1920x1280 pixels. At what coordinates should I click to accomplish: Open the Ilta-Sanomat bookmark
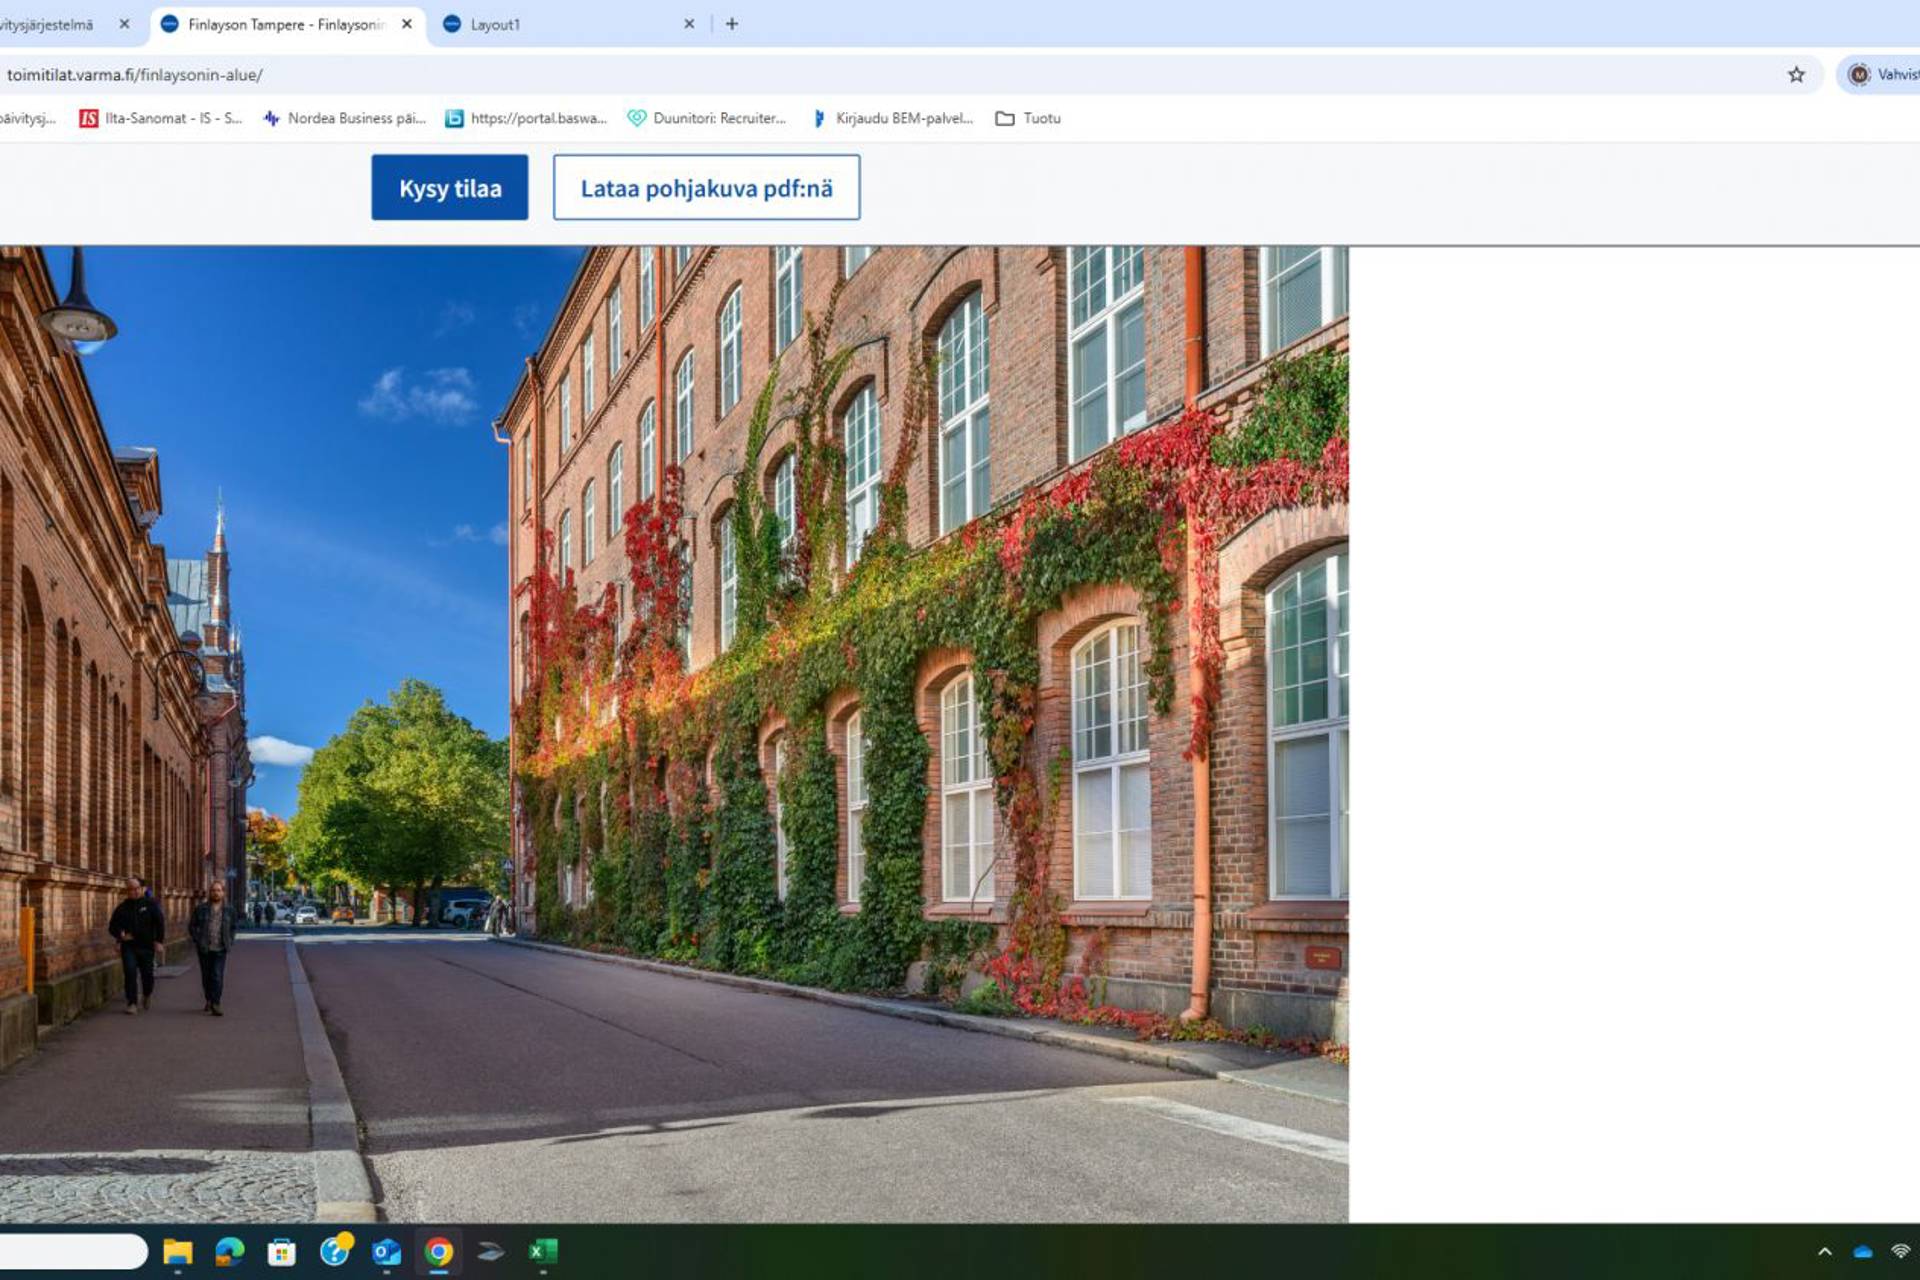160,118
